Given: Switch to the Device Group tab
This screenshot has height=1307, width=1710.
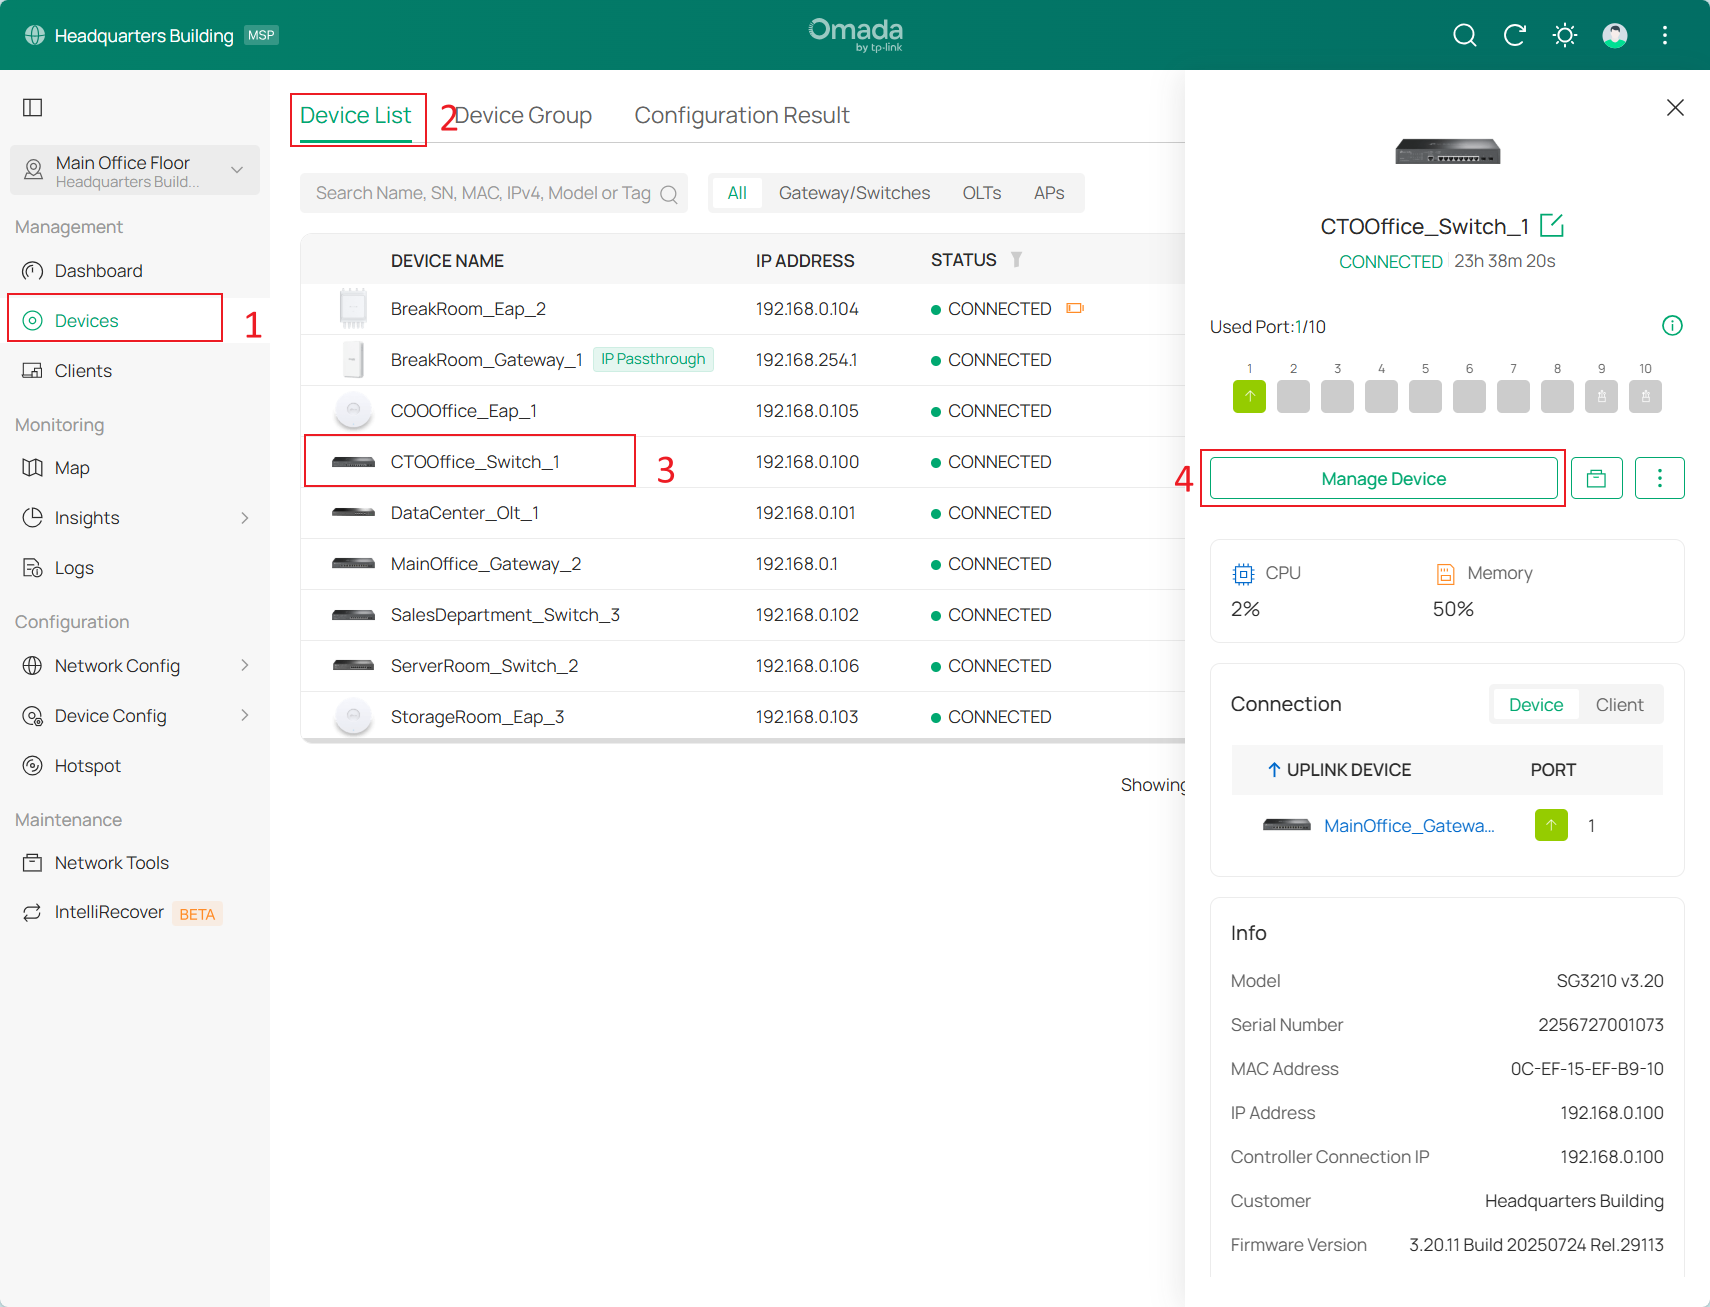Looking at the screenshot, I should tap(523, 116).
